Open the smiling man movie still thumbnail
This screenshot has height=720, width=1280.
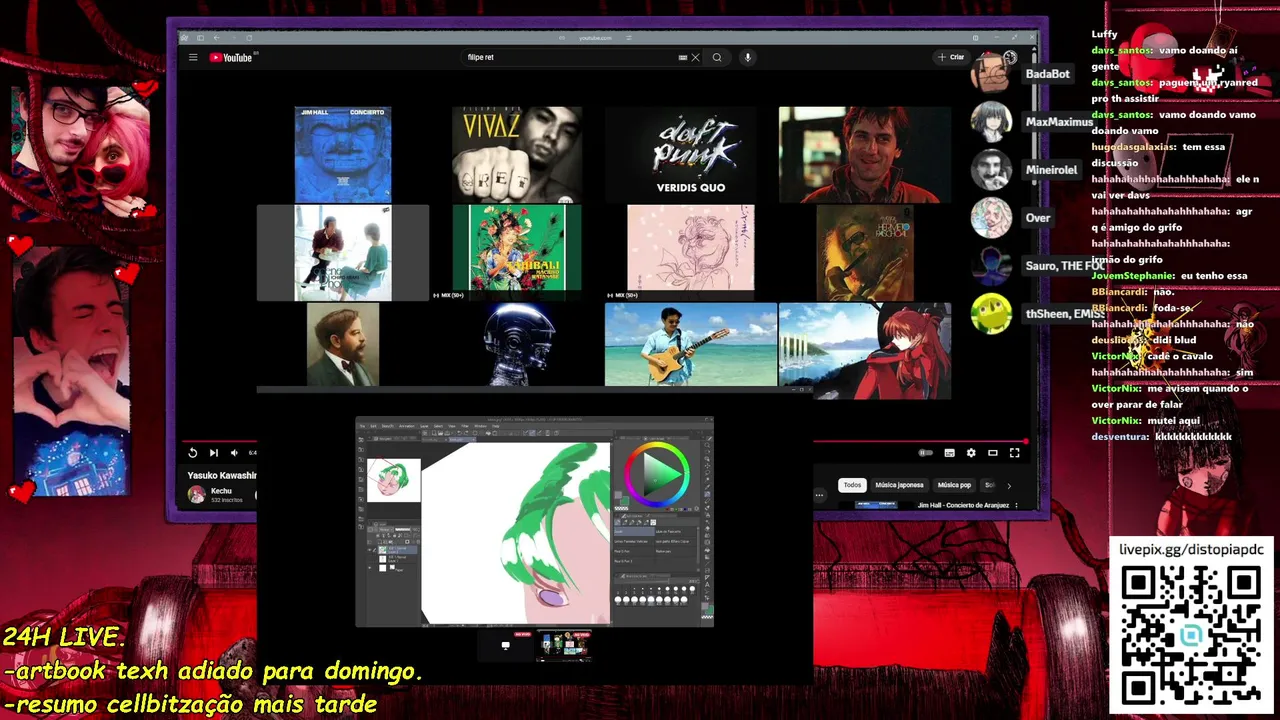coord(865,155)
